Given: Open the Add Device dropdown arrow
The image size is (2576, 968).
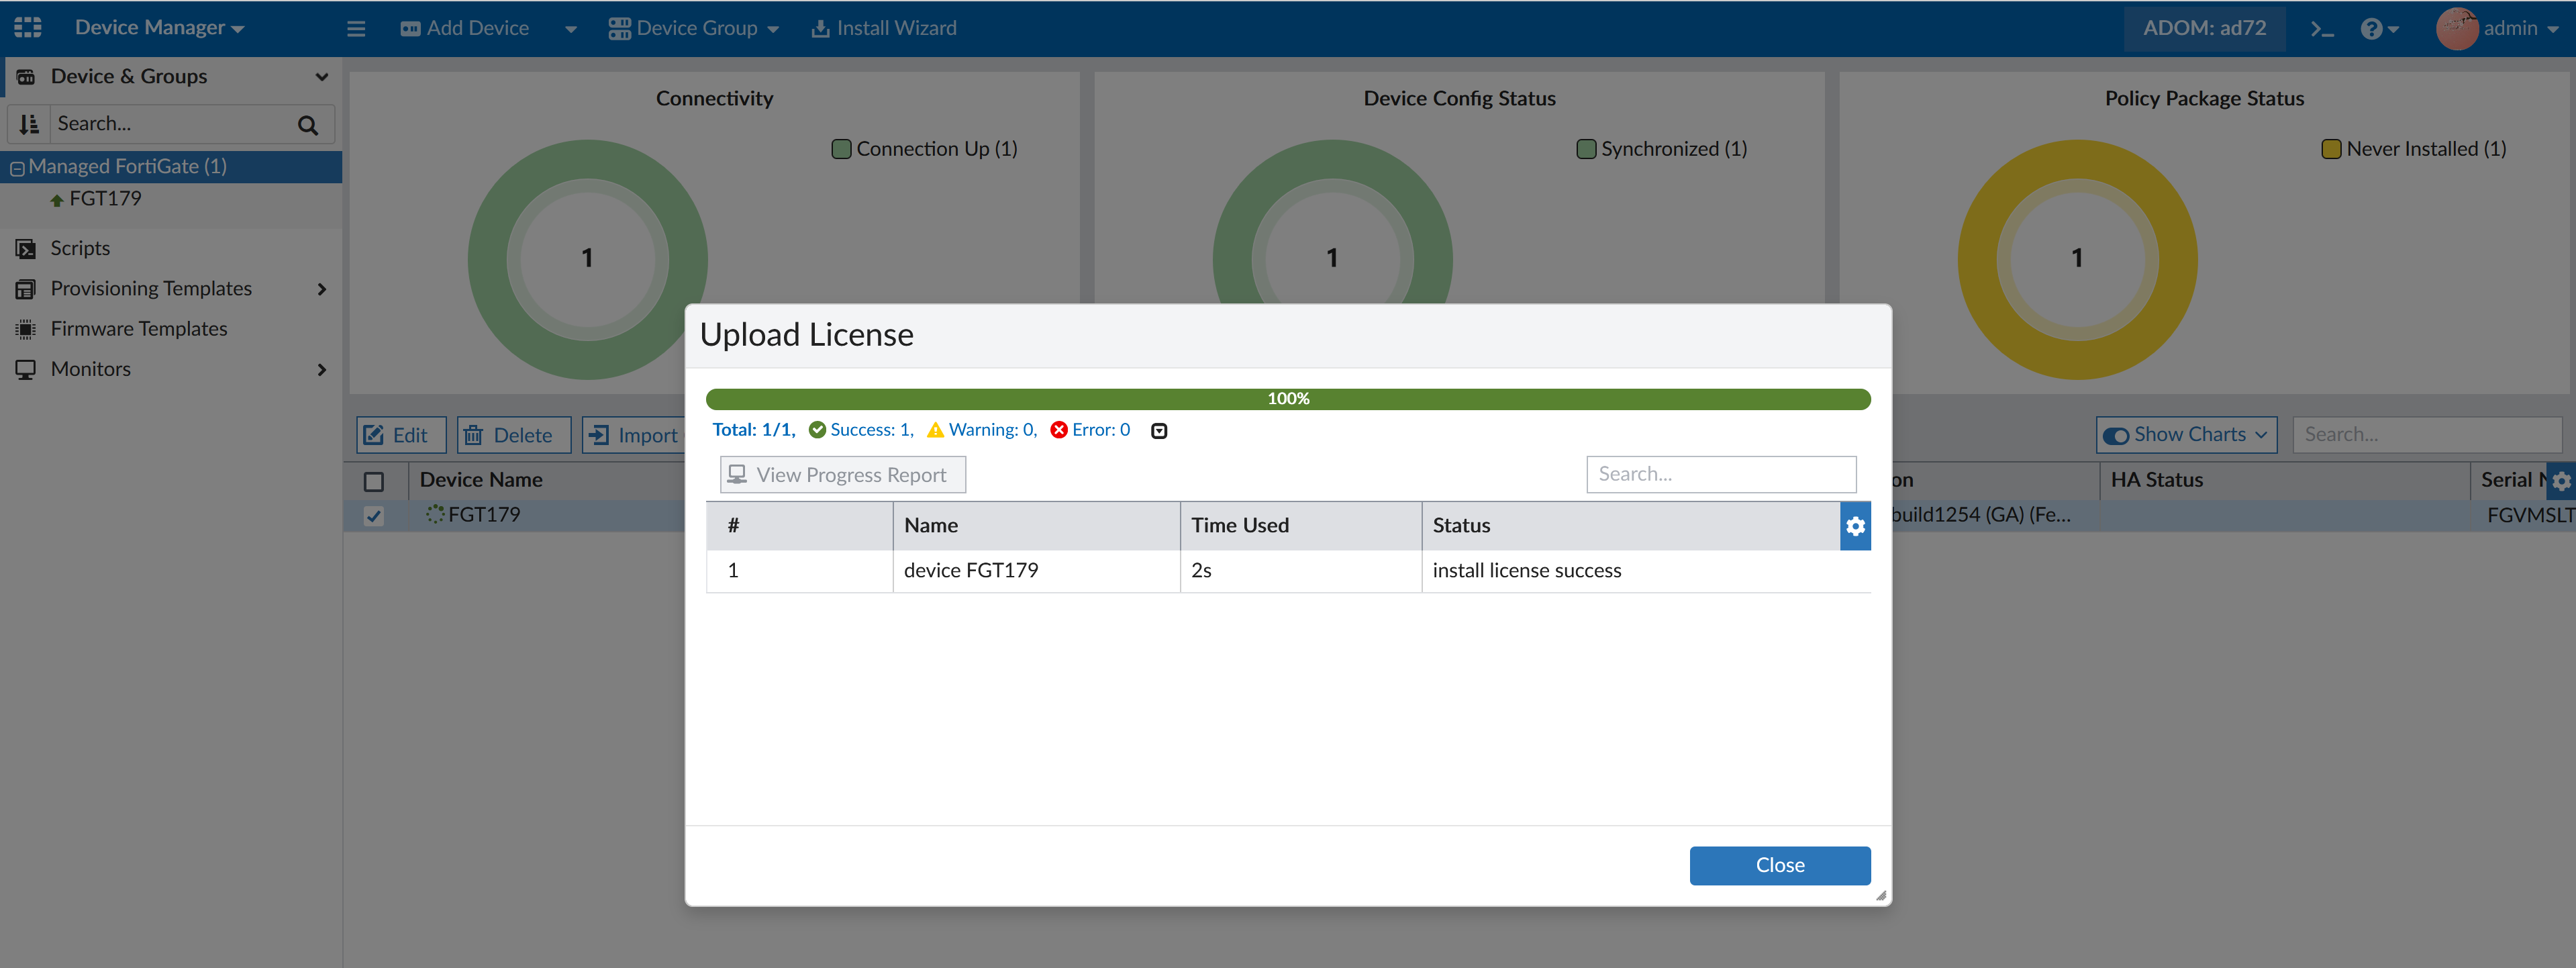Looking at the screenshot, I should (571, 29).
